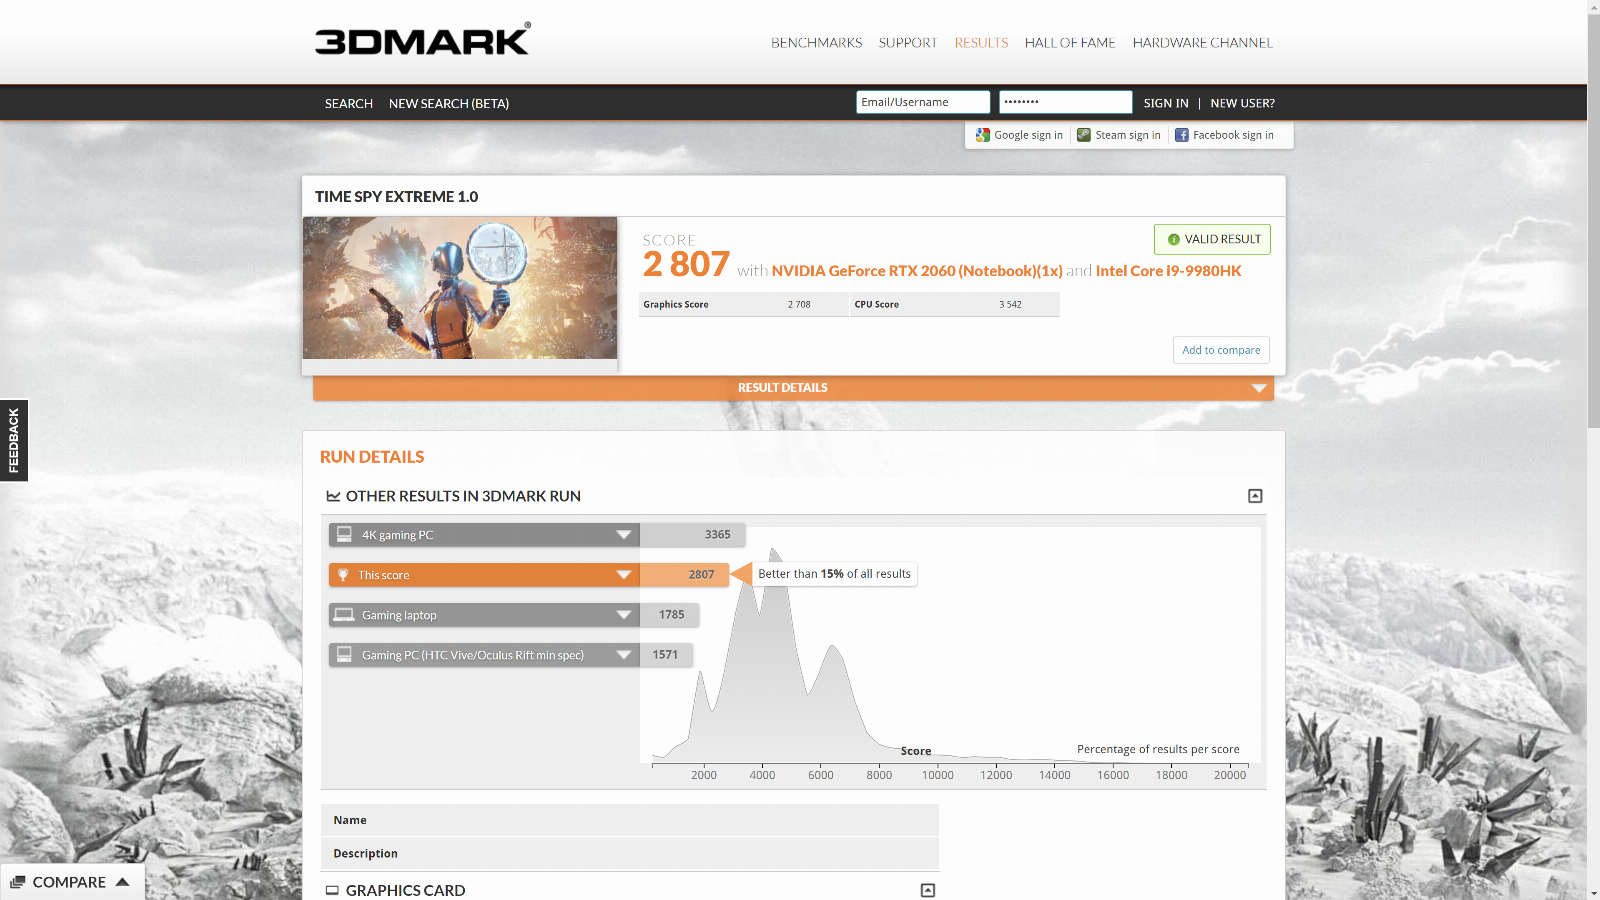Open New Search (Beta)
The width and height of the screenshot is (1600, 900).
pos(449,104)
